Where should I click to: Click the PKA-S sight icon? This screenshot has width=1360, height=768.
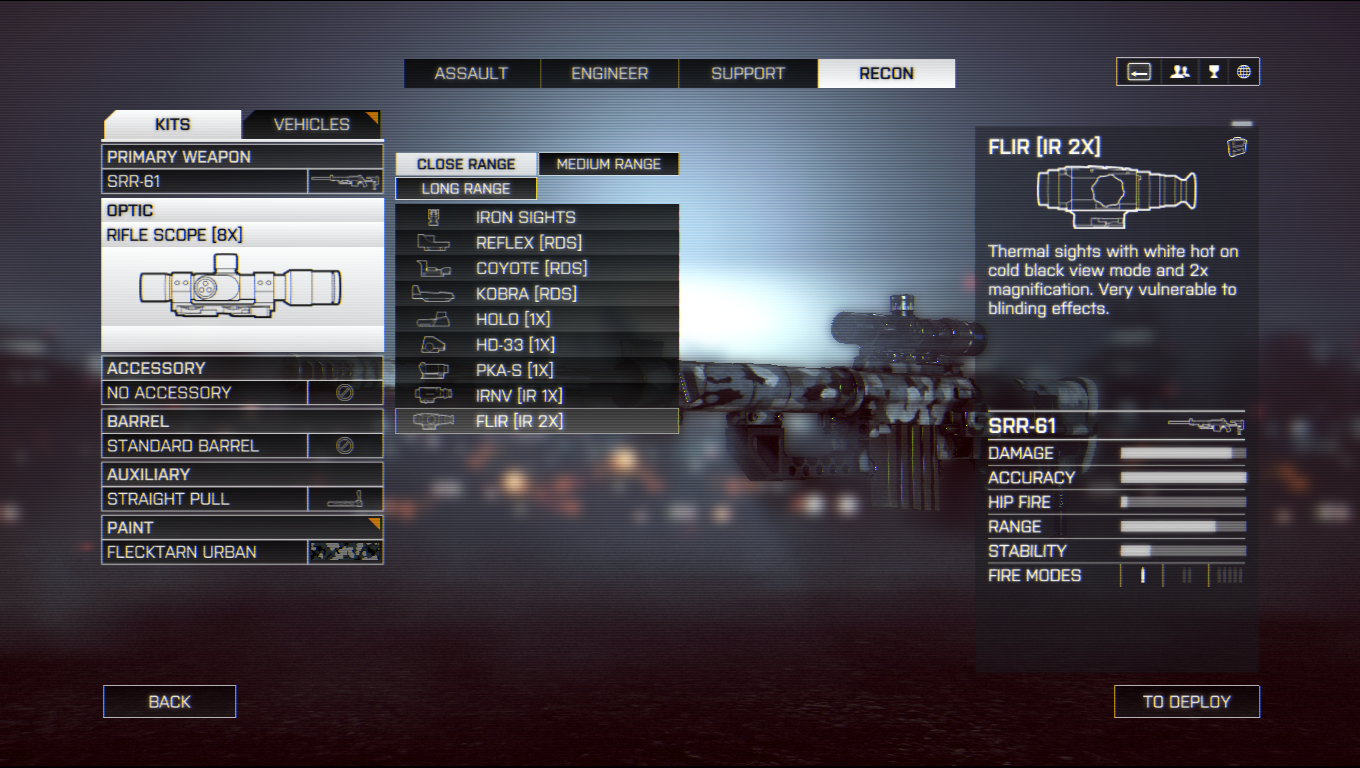coord(434,370)
